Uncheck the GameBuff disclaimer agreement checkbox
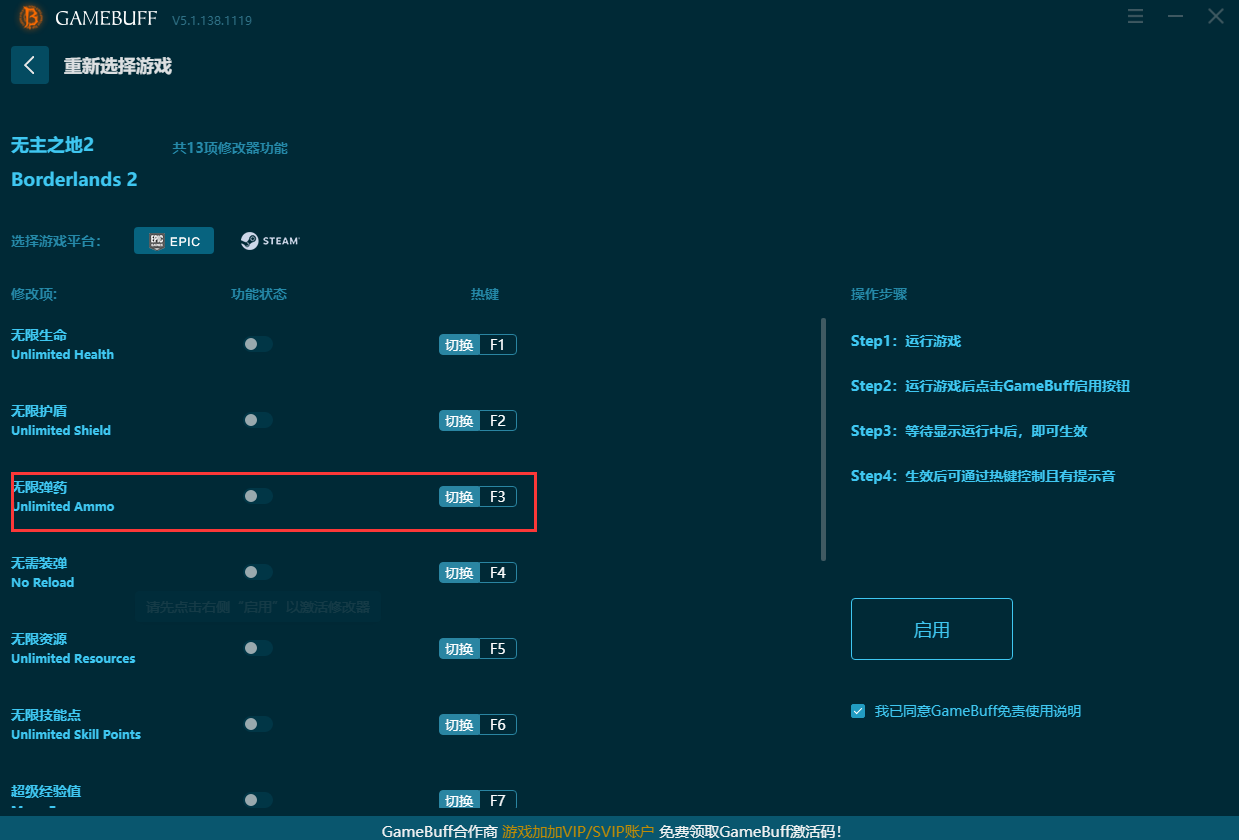1239x840 pixels. pyautogui.click(x=858, y=711)
